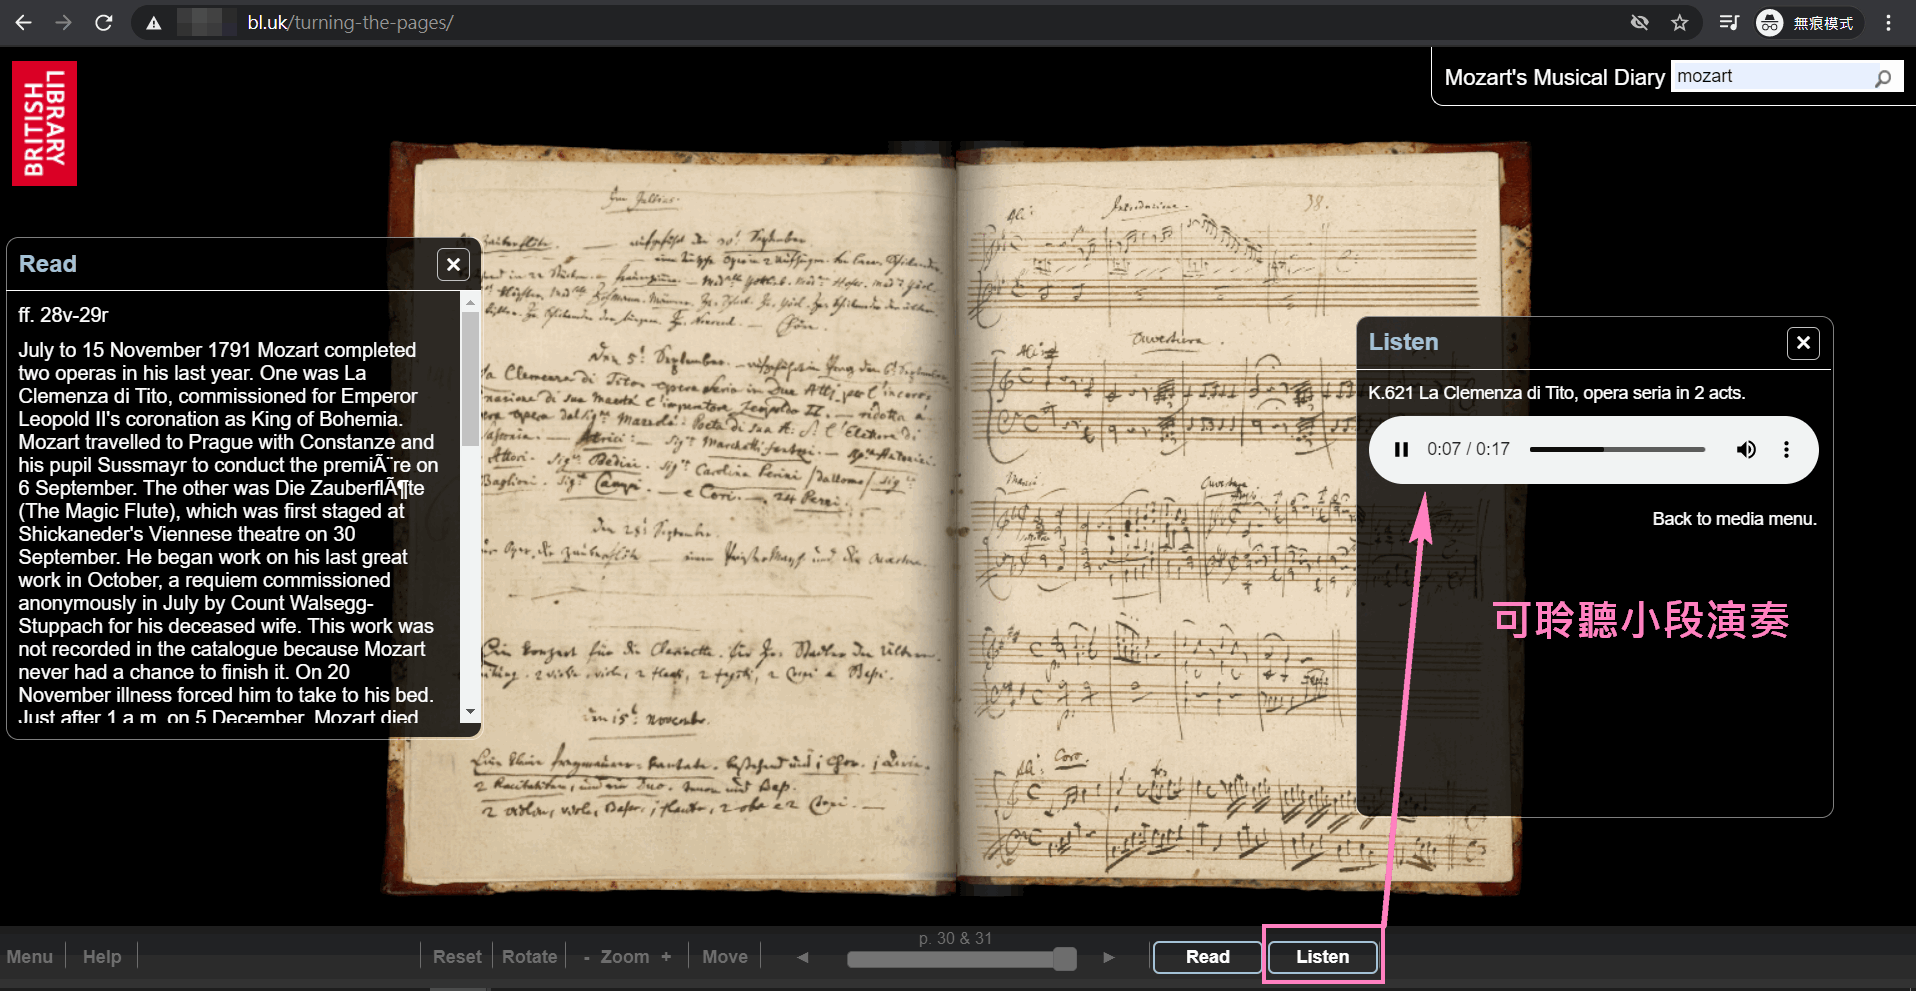
Task: Open Help in bottom bar
Action: (102, 956)
